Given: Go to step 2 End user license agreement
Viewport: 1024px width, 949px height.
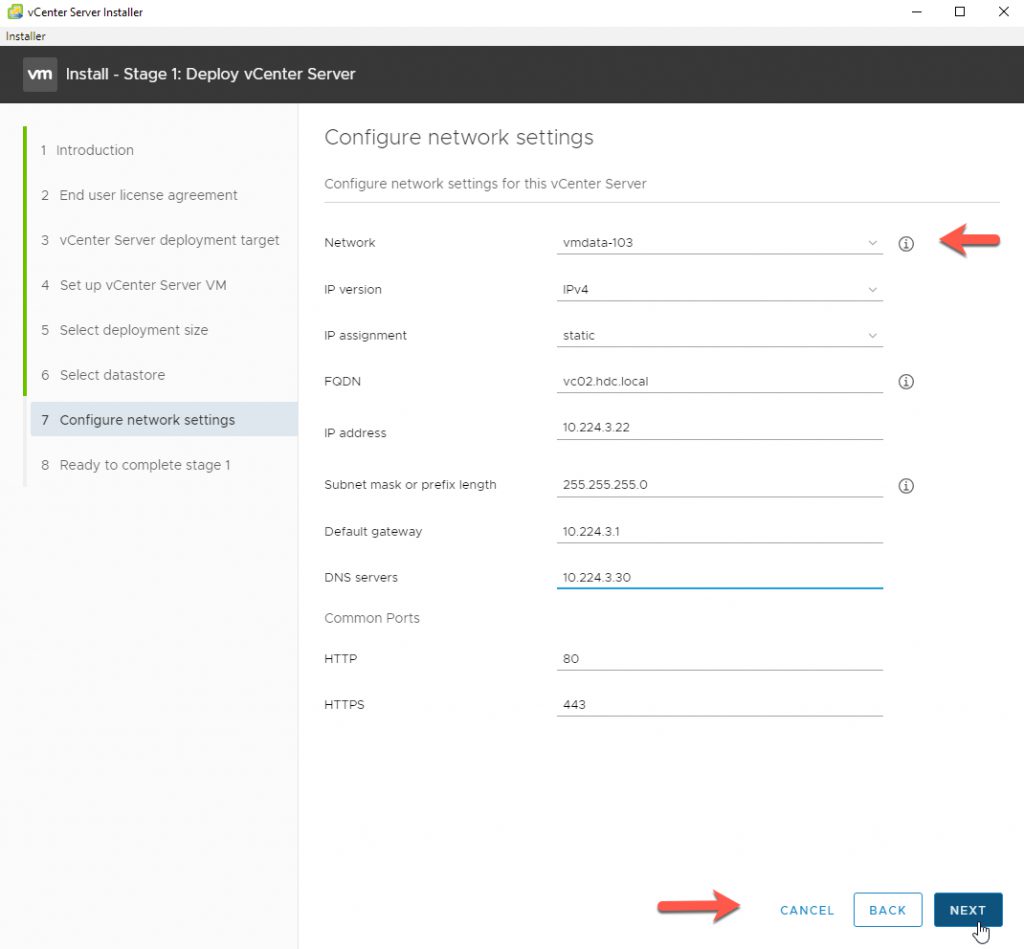Looking at the screenshot, I should [x=139, y=195].
